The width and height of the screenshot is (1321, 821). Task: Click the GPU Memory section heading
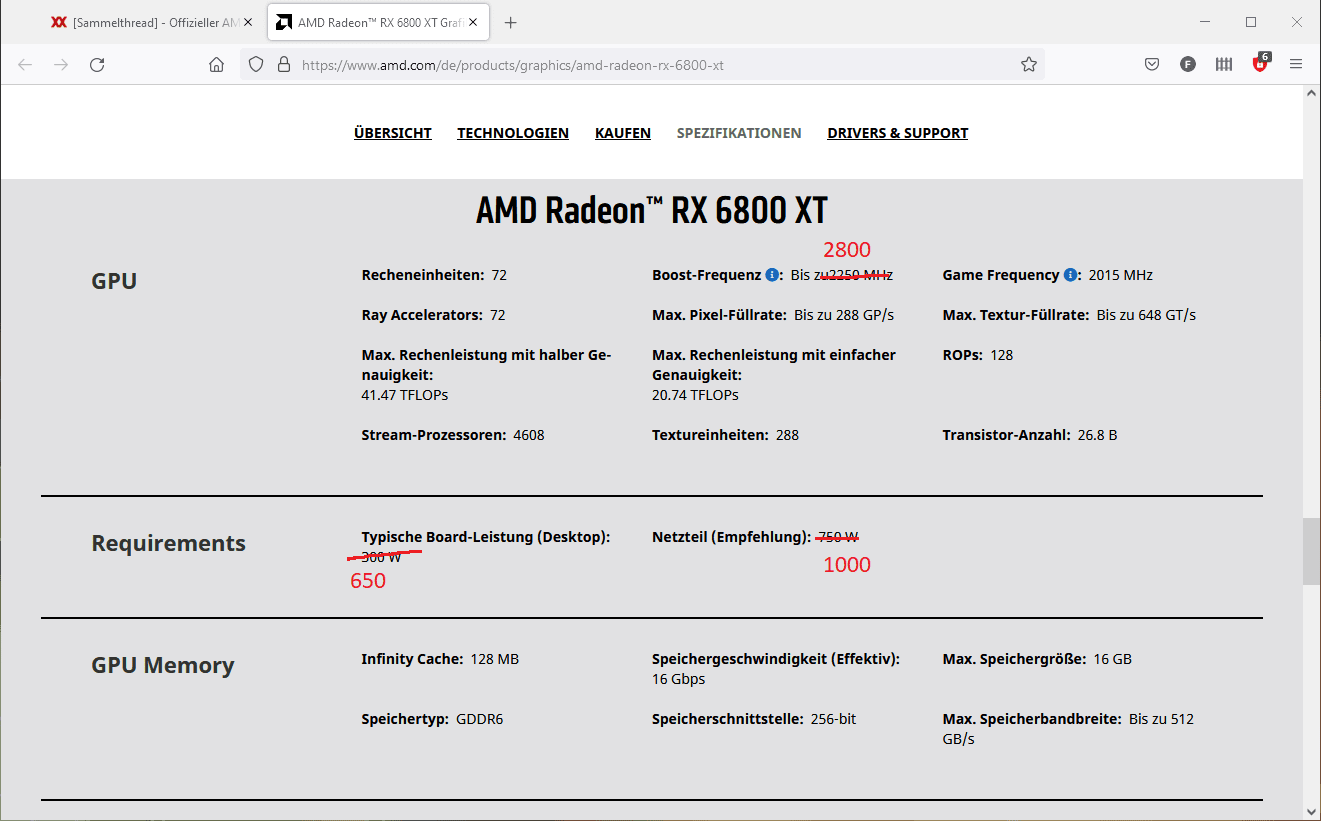163,665
